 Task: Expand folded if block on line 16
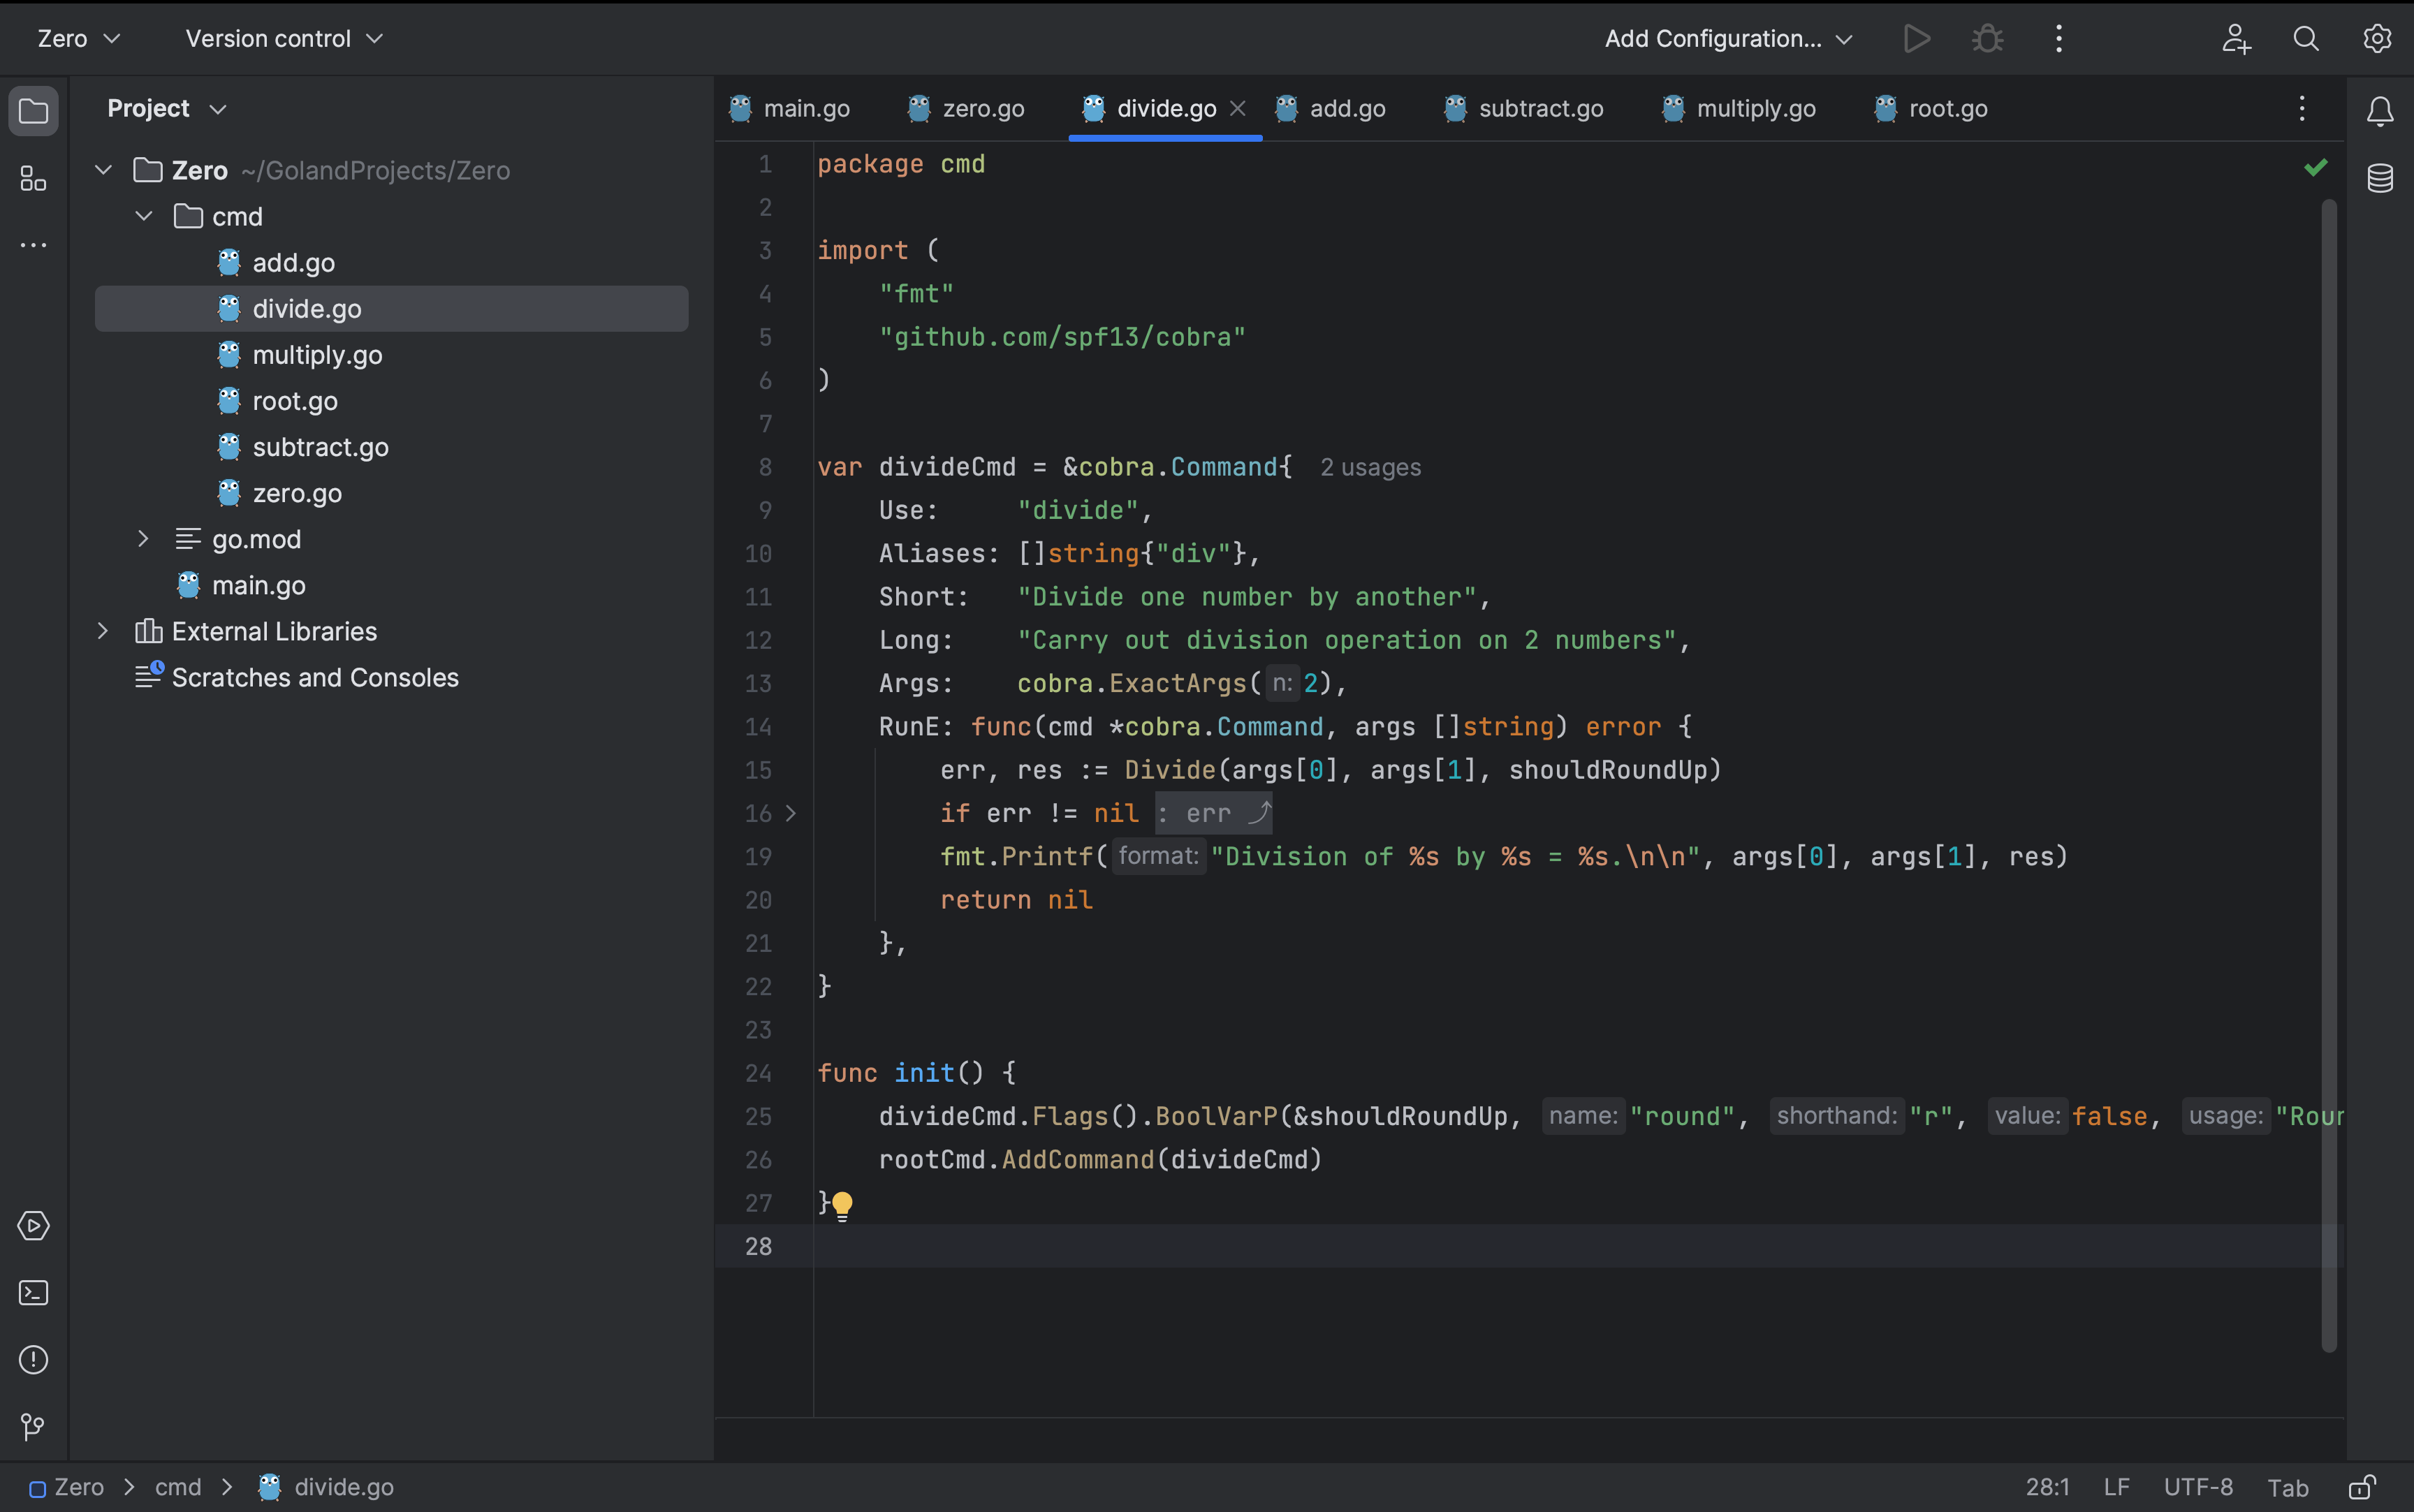(x=791, y=813)
